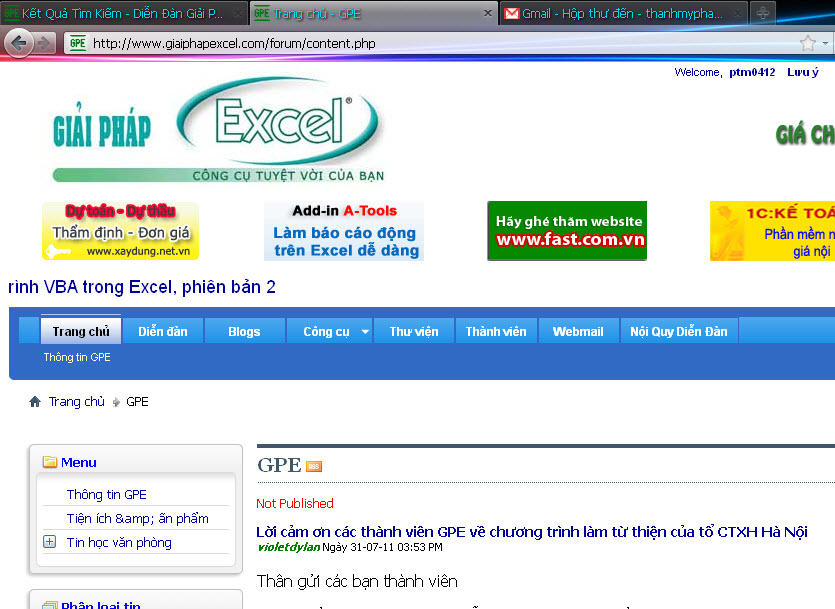Click the GPE favicon in the address bar
This screenshot has width=835, height=609.
tap(78, 43)
